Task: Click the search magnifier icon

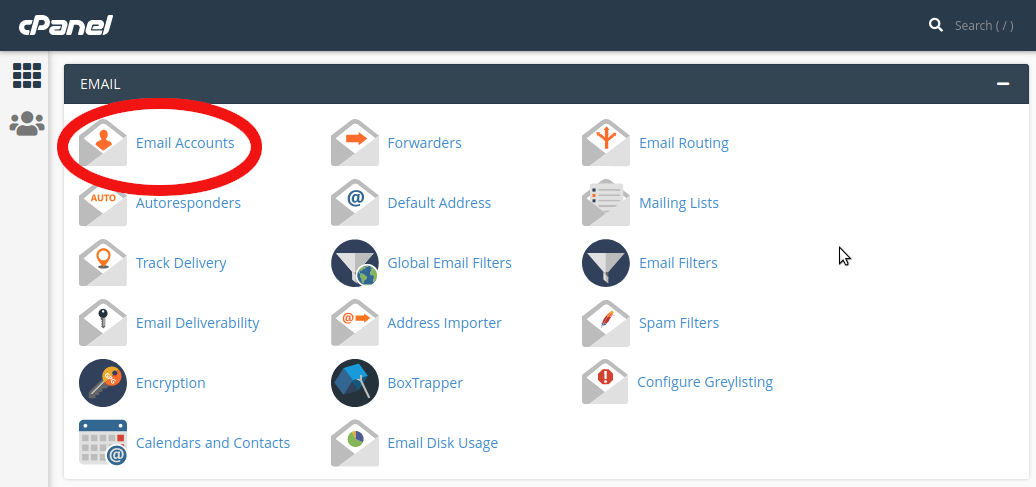Action: point(936,25)
